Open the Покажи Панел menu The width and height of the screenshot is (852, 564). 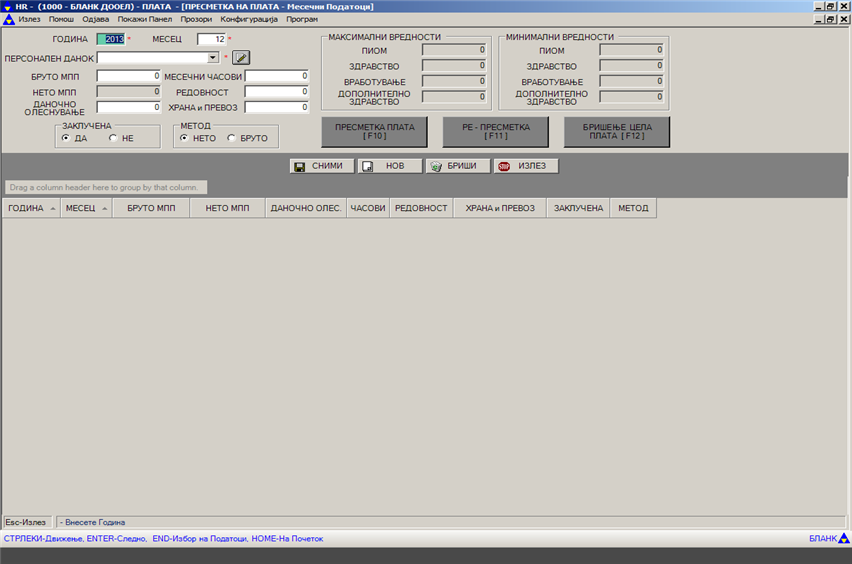pyautogui.click(x=144, y=19)
